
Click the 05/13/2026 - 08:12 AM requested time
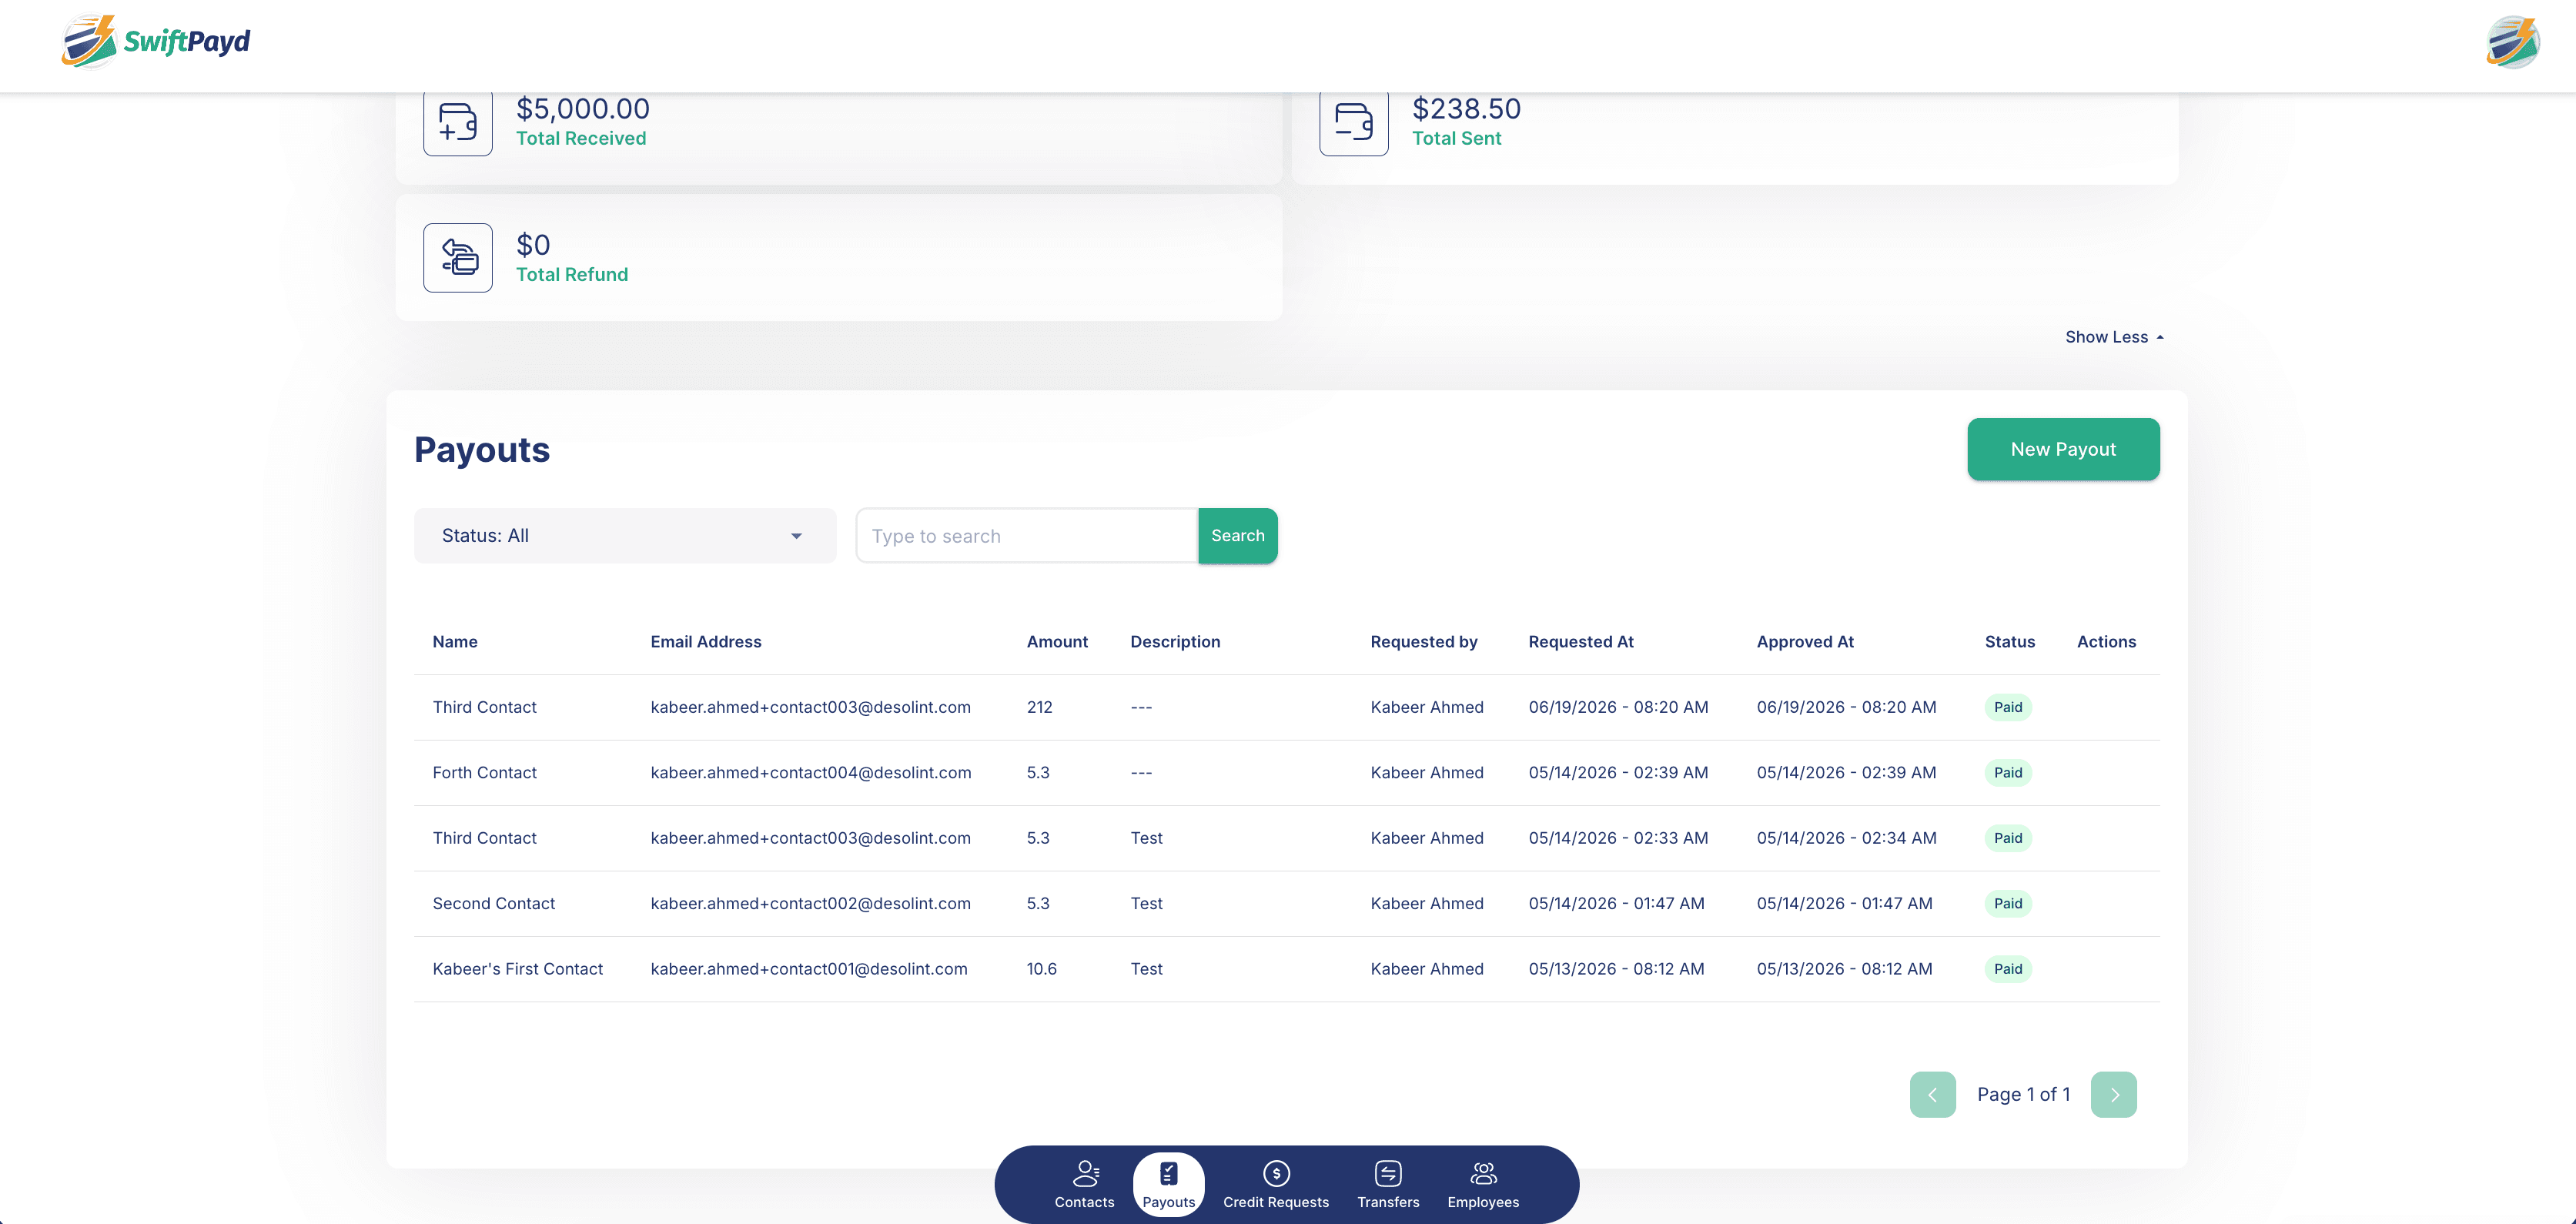[x=1616, y=969]
